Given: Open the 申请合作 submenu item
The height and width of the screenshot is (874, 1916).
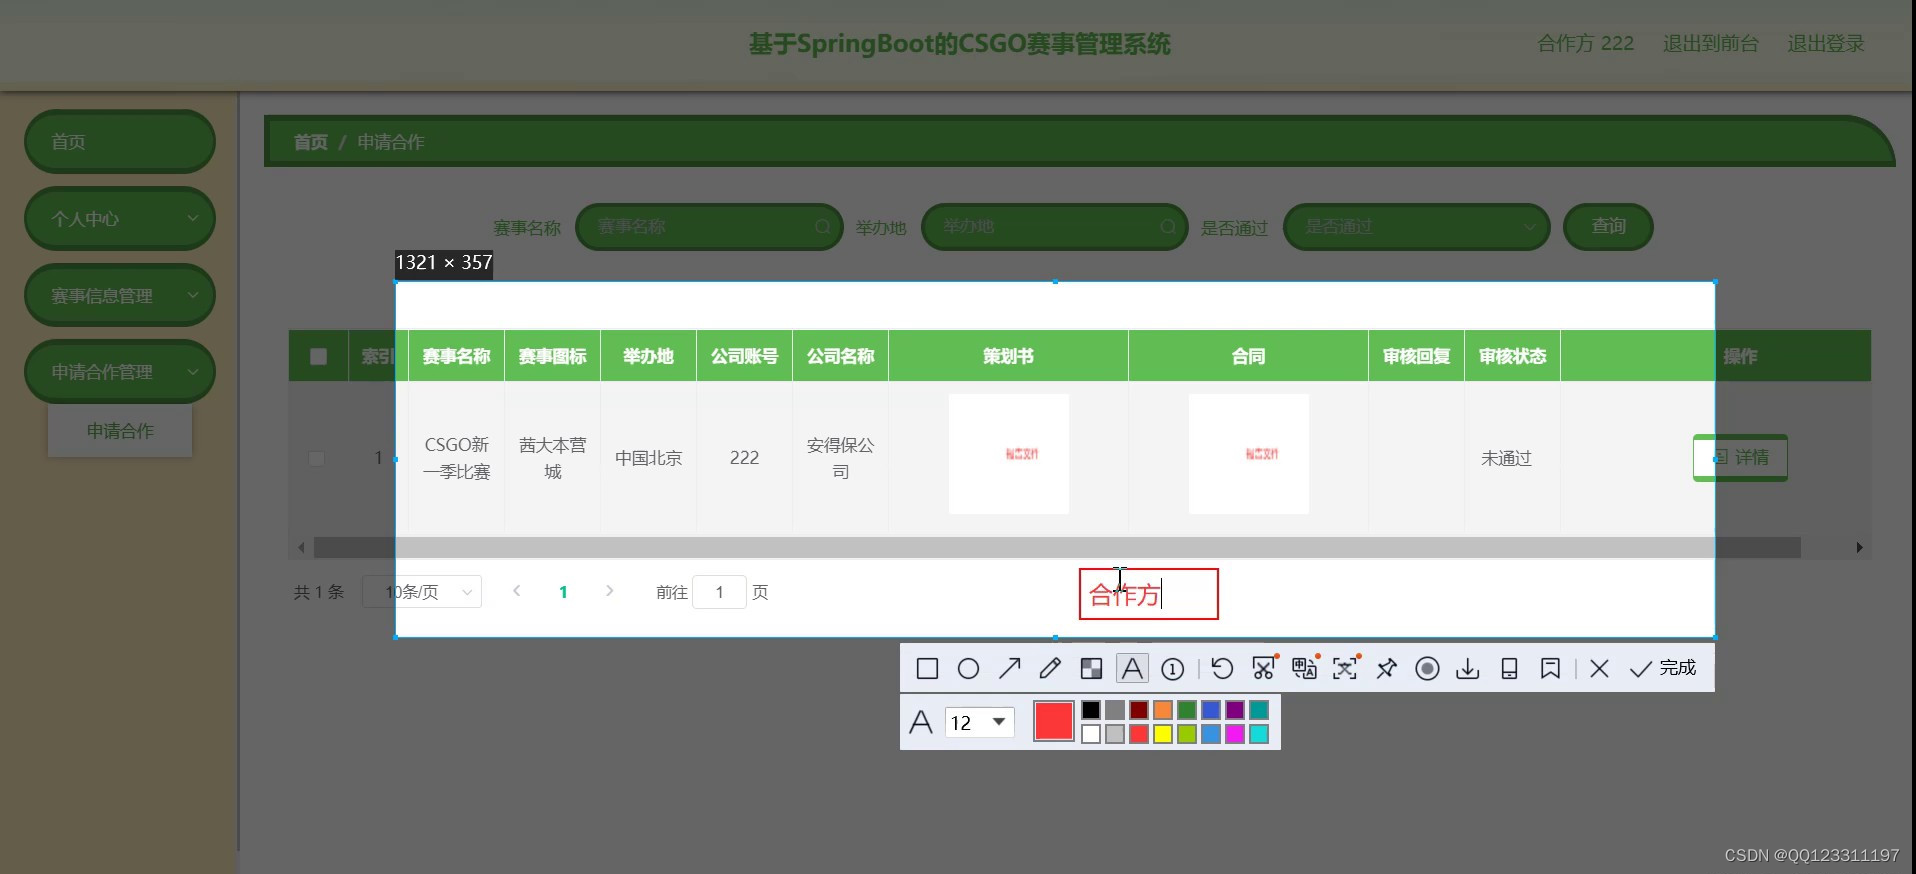Looking at the screenshot, I should click(x=120, y=431).
